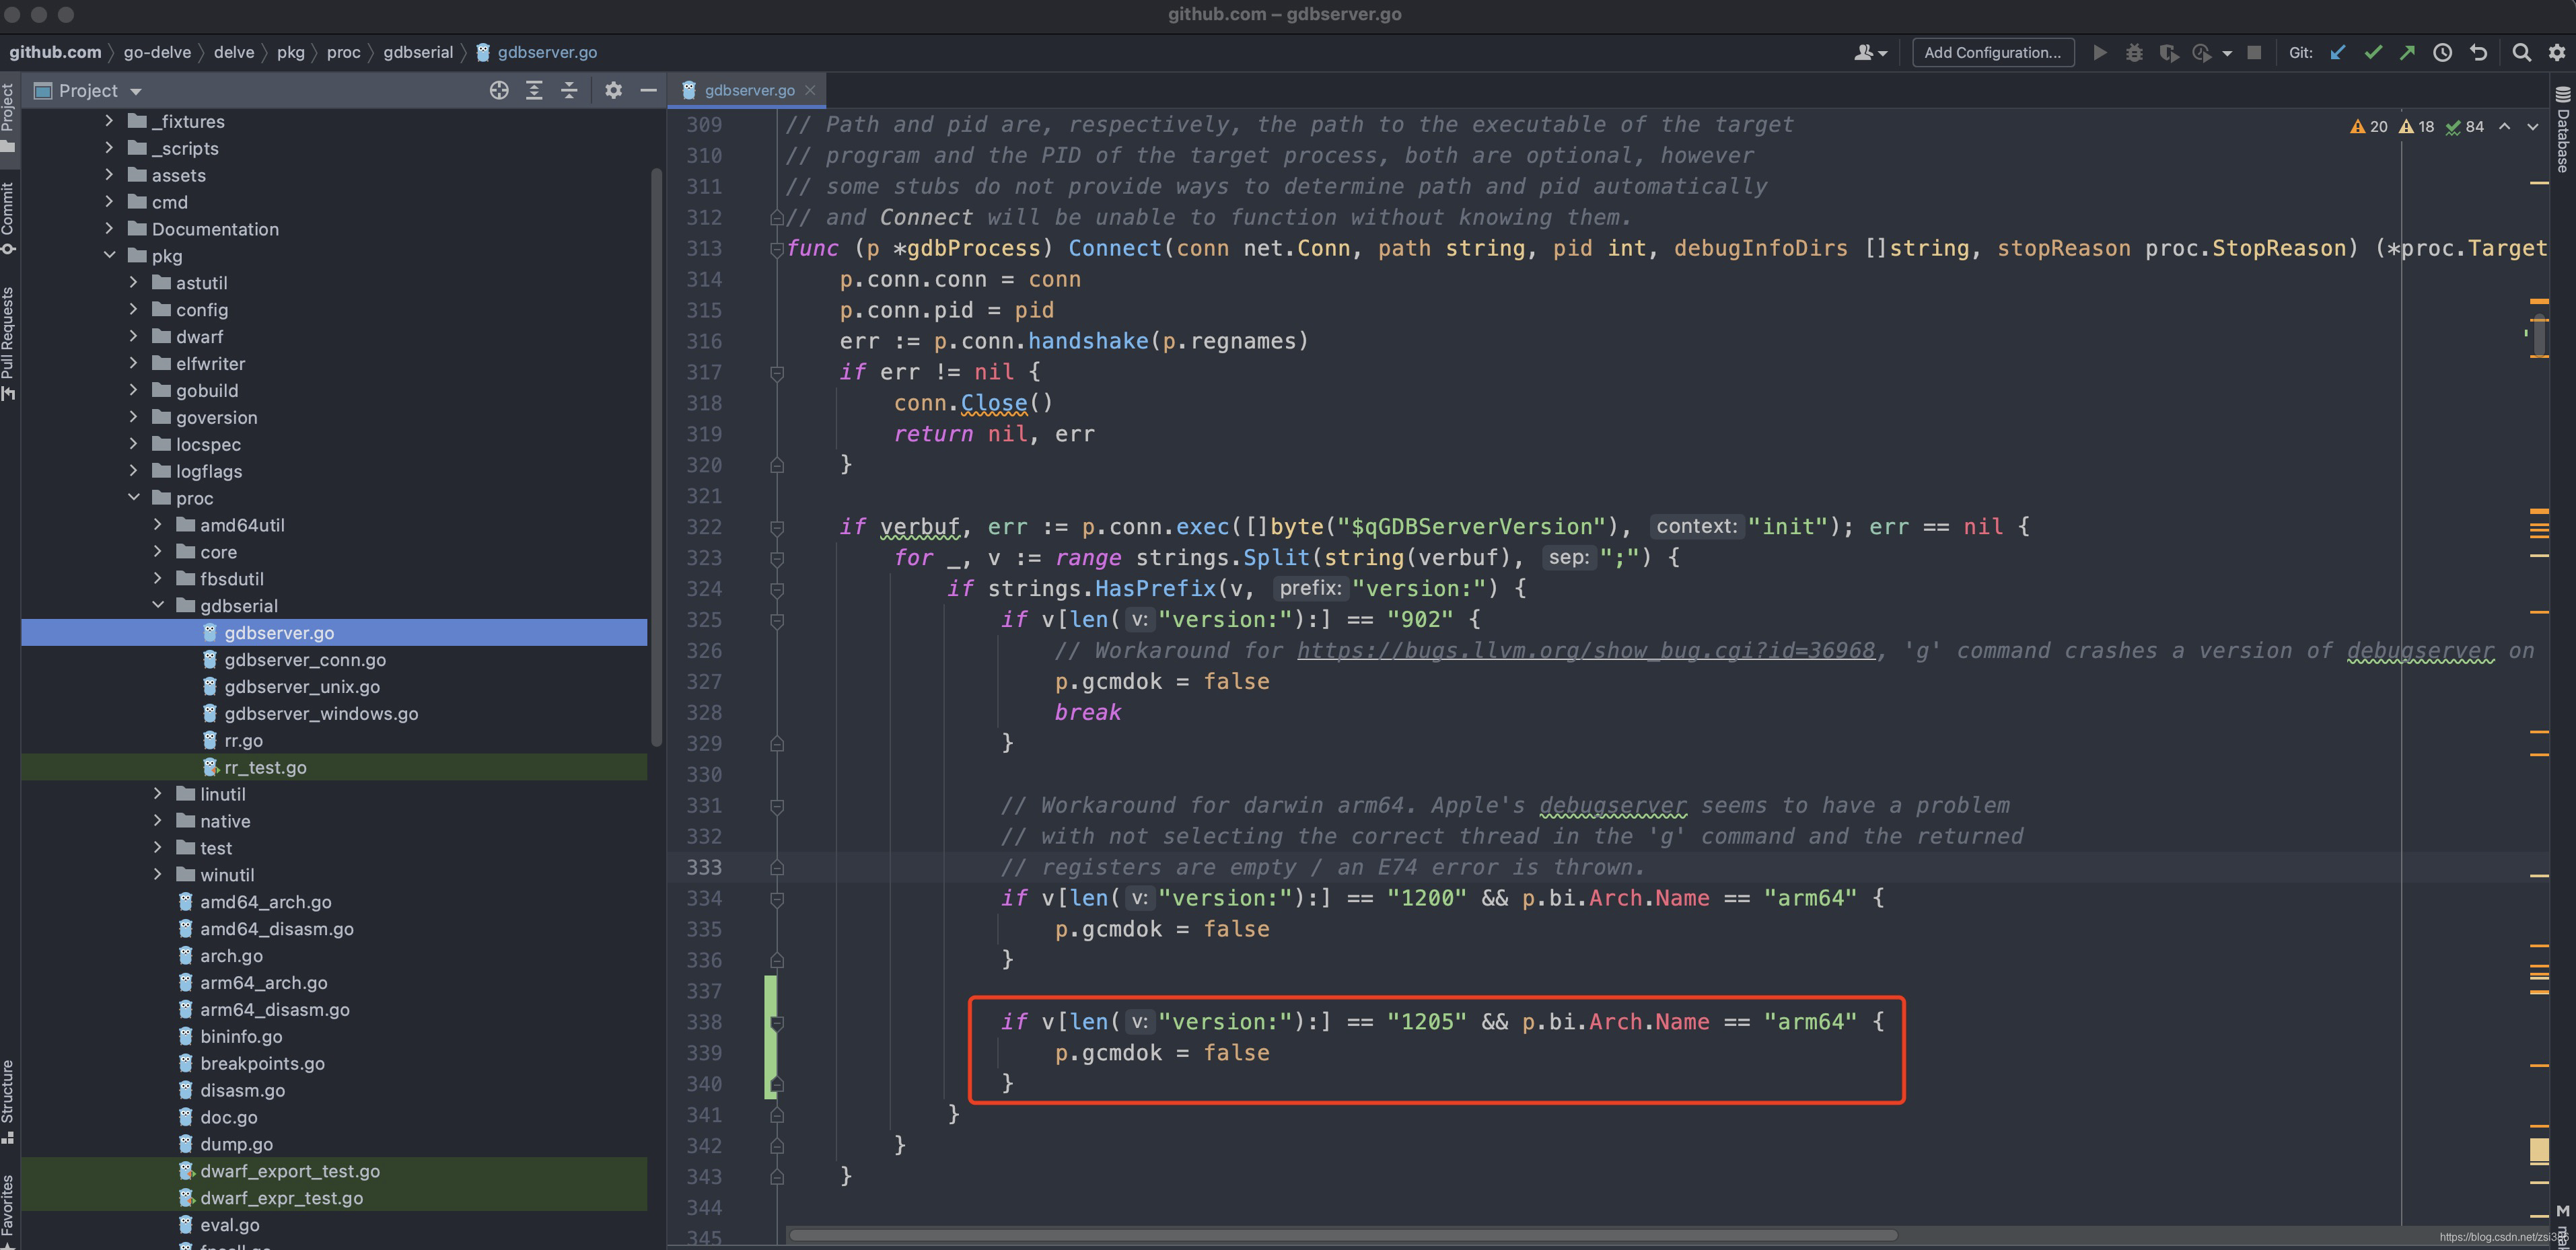This screenshot has width=2576, height=1250.
Task: Select the gdbserver.go tab at top
Action: pos(749,89)
